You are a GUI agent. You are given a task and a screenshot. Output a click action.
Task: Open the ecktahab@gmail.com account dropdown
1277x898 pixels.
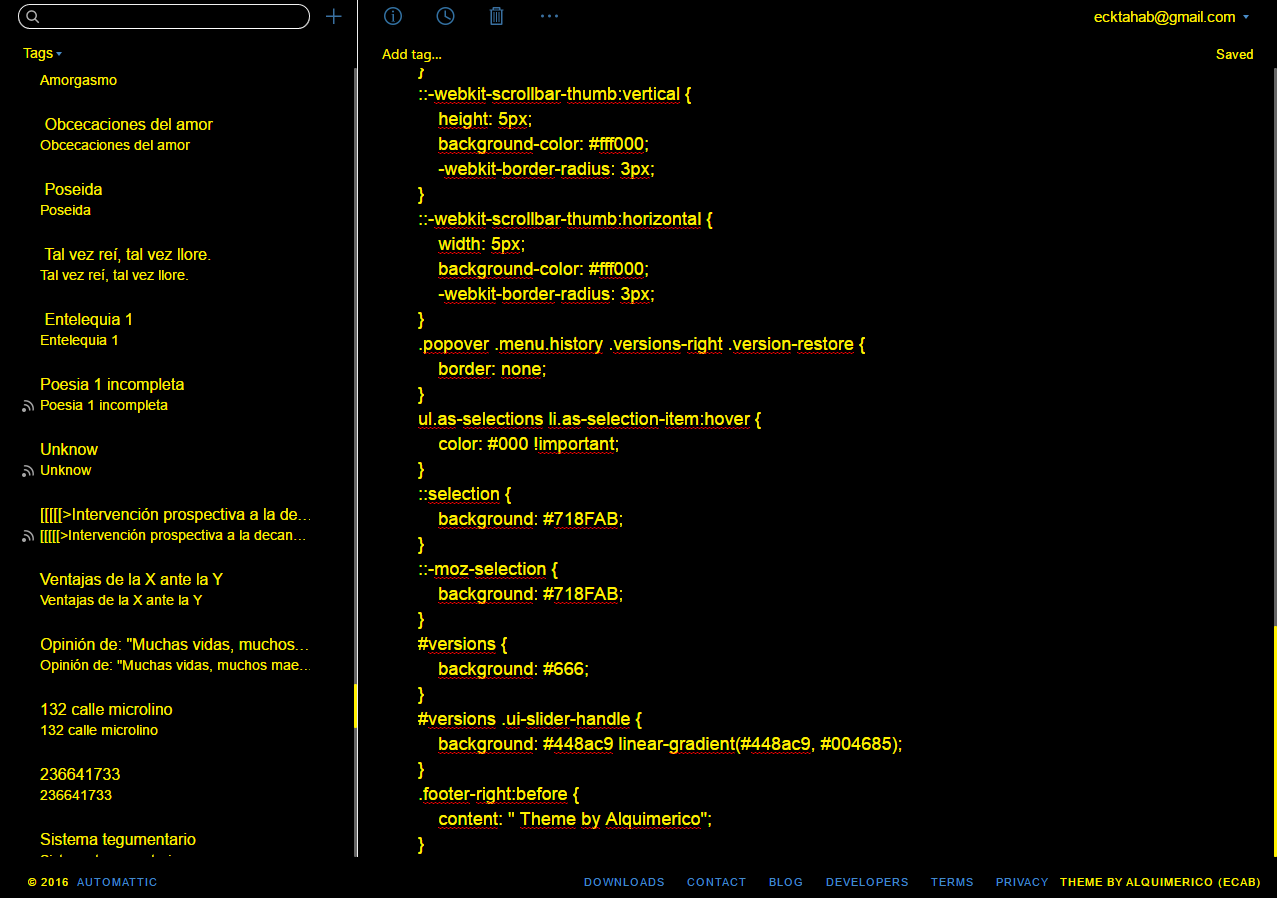1171,17
